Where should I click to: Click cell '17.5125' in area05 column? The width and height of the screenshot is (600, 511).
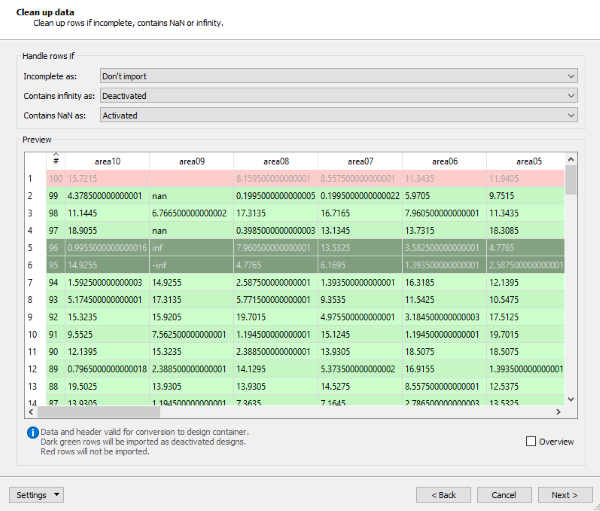click(x=526, y=317)
